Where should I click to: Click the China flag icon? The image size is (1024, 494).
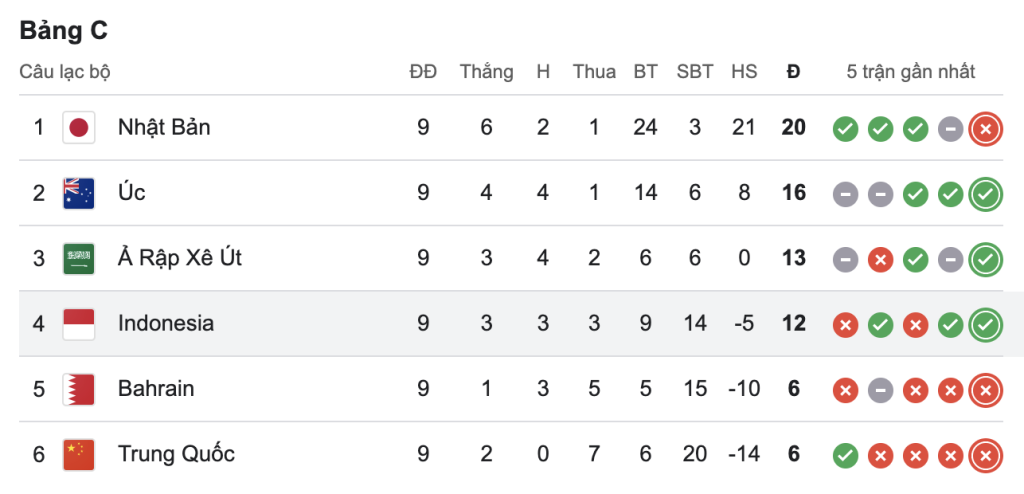pos(78,454)
